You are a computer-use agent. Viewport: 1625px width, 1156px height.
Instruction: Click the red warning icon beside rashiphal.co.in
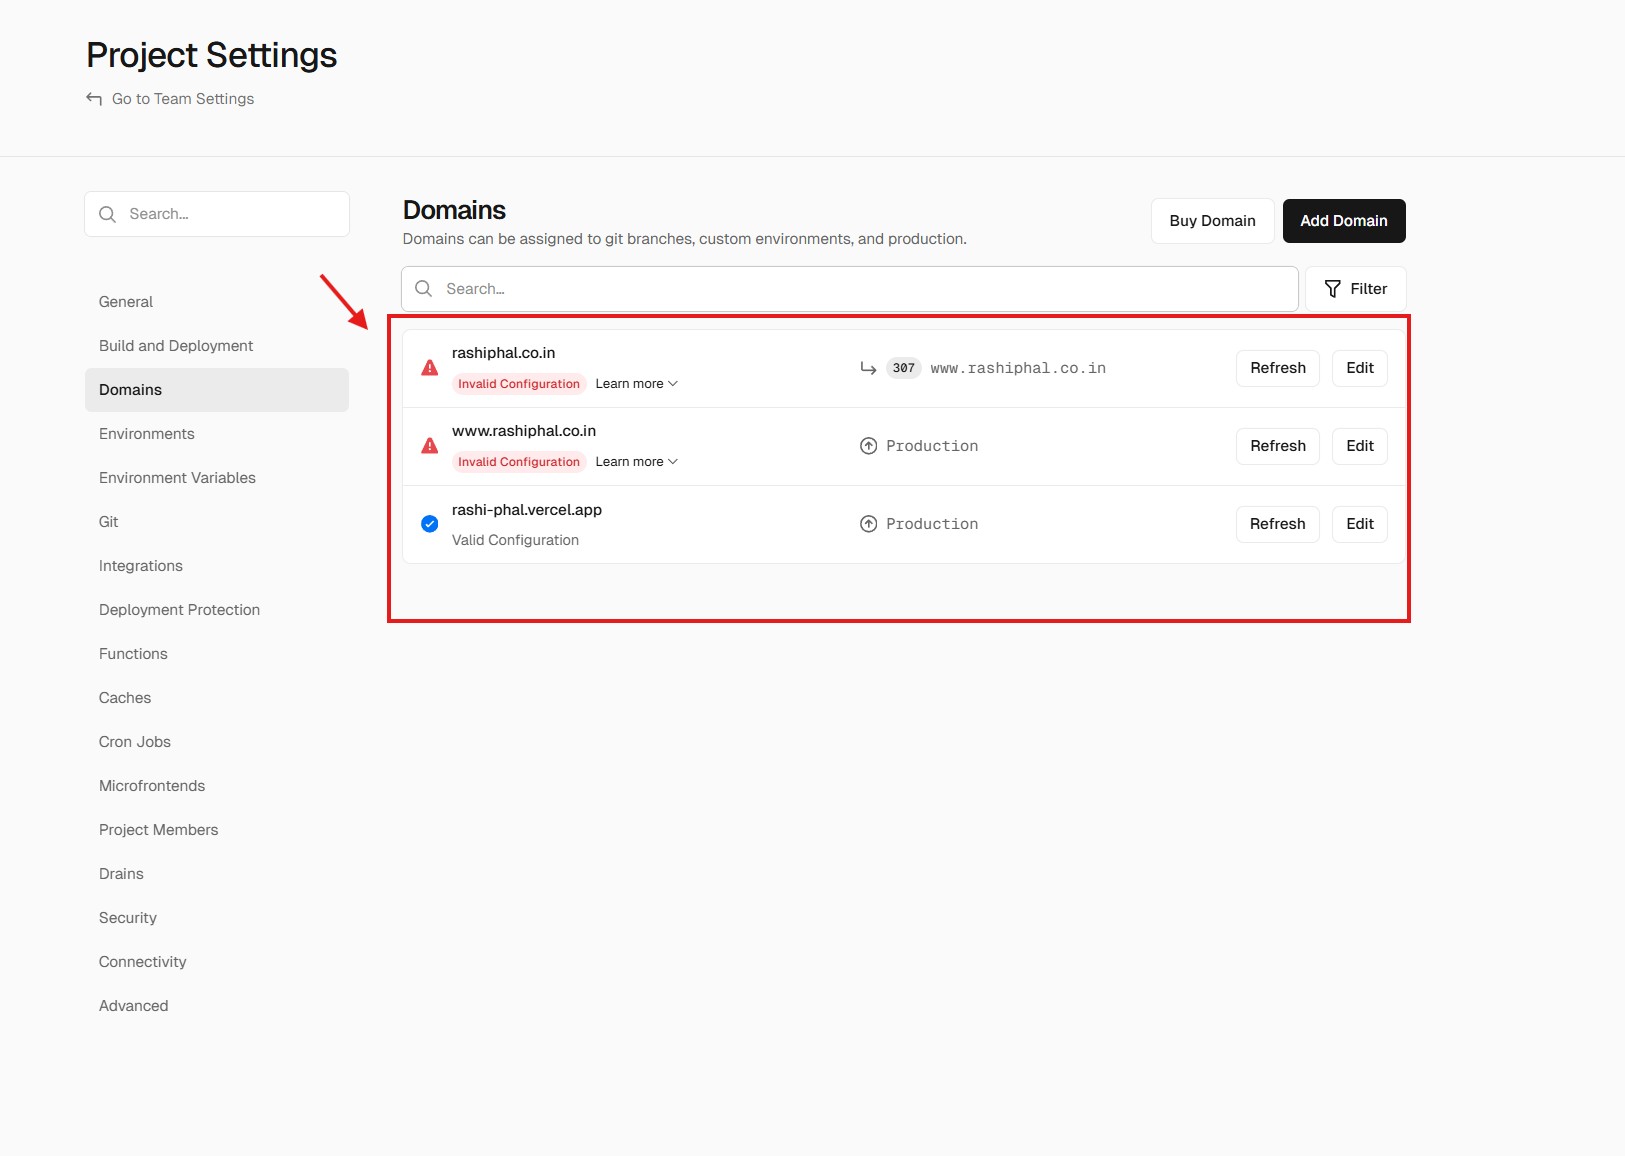(x=430, y=368)
